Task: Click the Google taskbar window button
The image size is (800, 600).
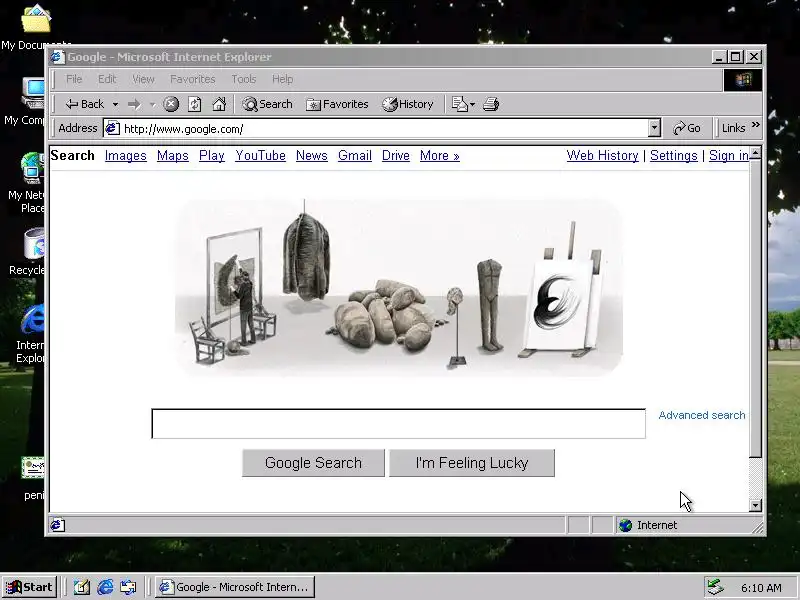Action: pyautogui.click(x=235, y=587)
